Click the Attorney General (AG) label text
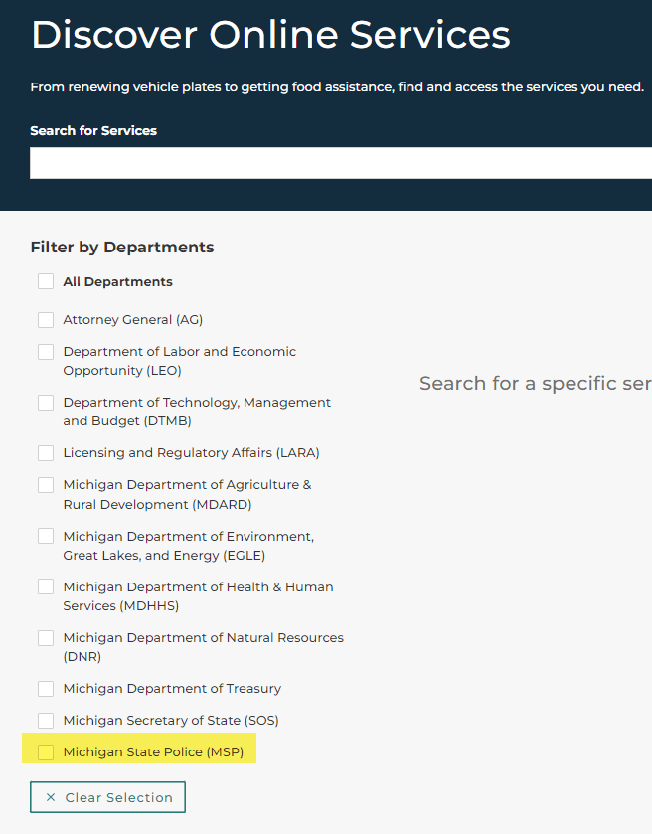 click(133, 320)
